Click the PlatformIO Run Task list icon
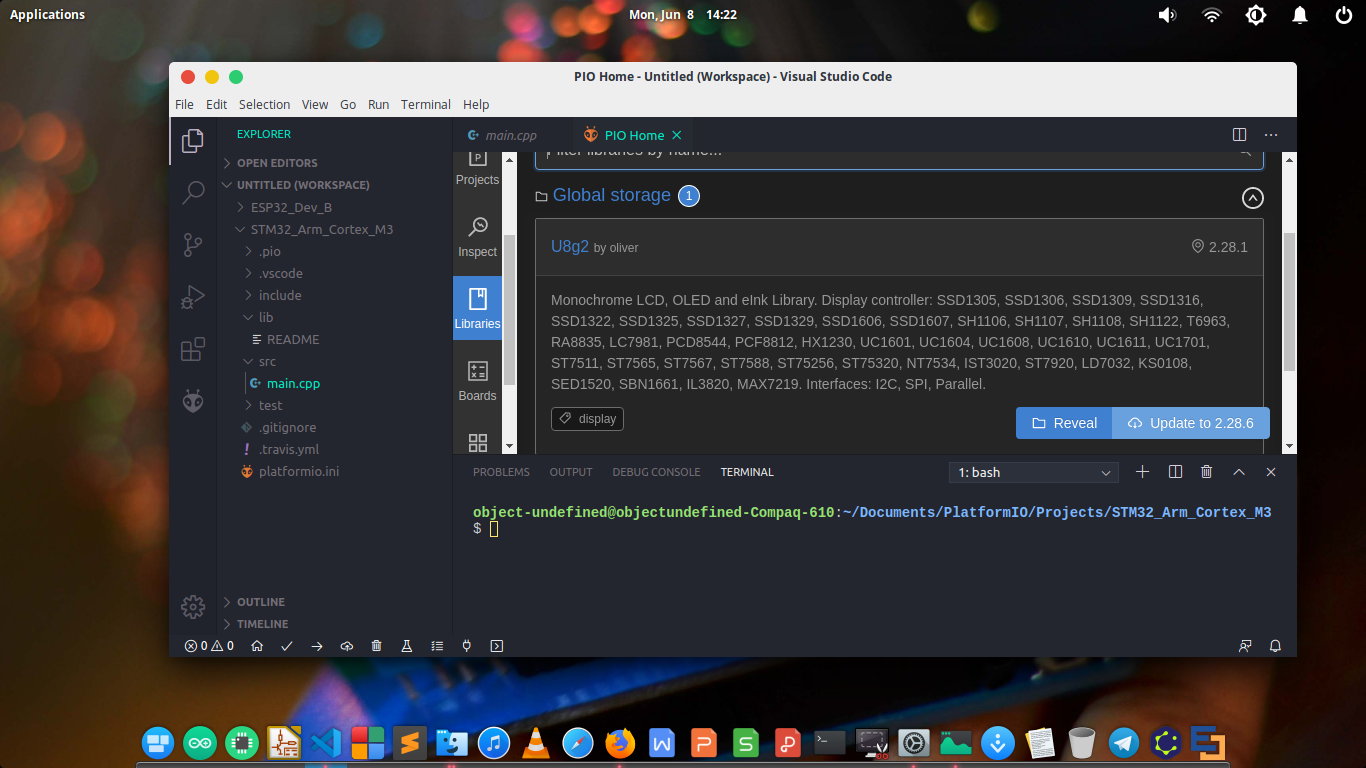Screen dimensions: 1366x768 [437, 646]
